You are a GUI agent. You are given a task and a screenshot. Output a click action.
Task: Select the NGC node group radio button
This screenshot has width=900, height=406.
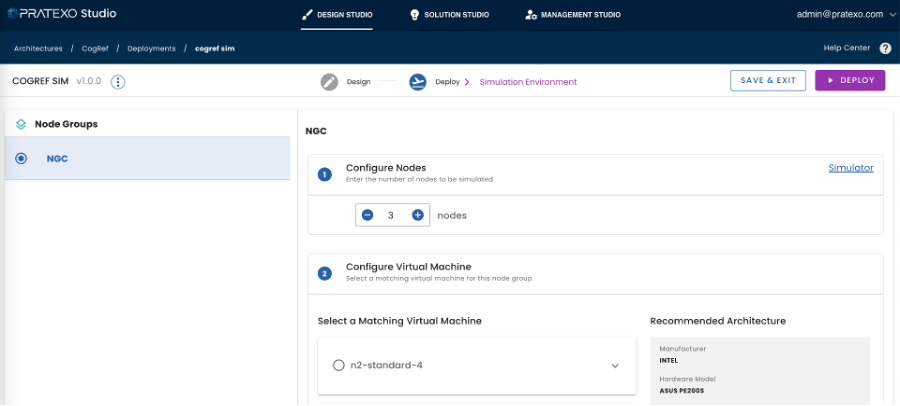(21, 158)
